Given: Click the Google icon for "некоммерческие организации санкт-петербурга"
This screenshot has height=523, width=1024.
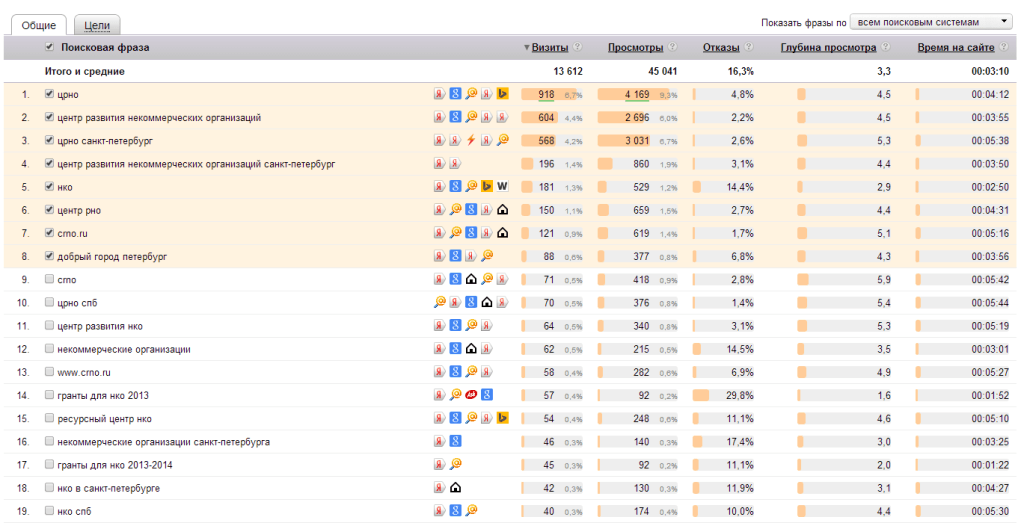Looking at the screenshot, I should (x=455, y=441).
